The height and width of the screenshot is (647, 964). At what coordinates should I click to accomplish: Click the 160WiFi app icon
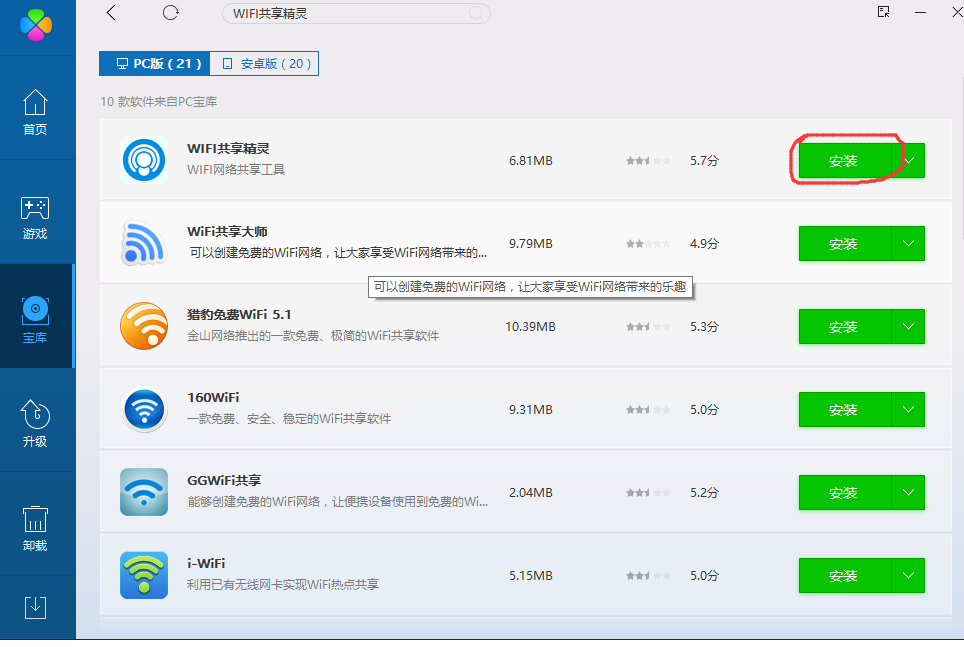point(144,409)
